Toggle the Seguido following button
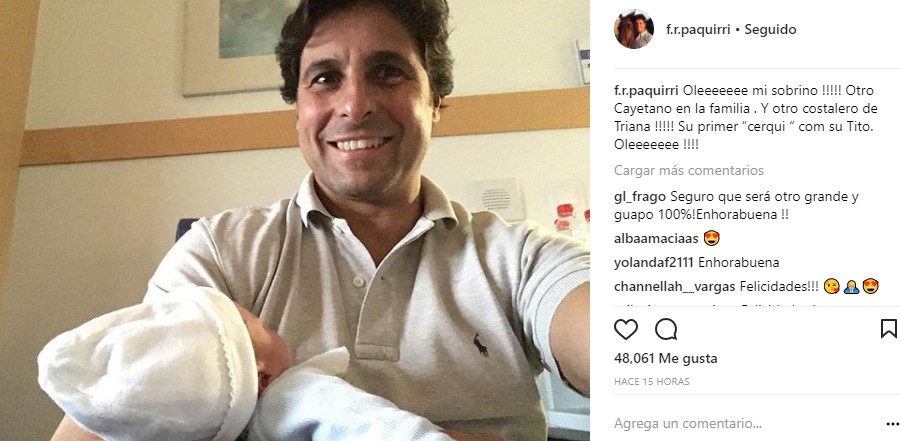Image resolution: width=901 pixels, height=441 pixels. pyautogui.click(x=770, y=29)
